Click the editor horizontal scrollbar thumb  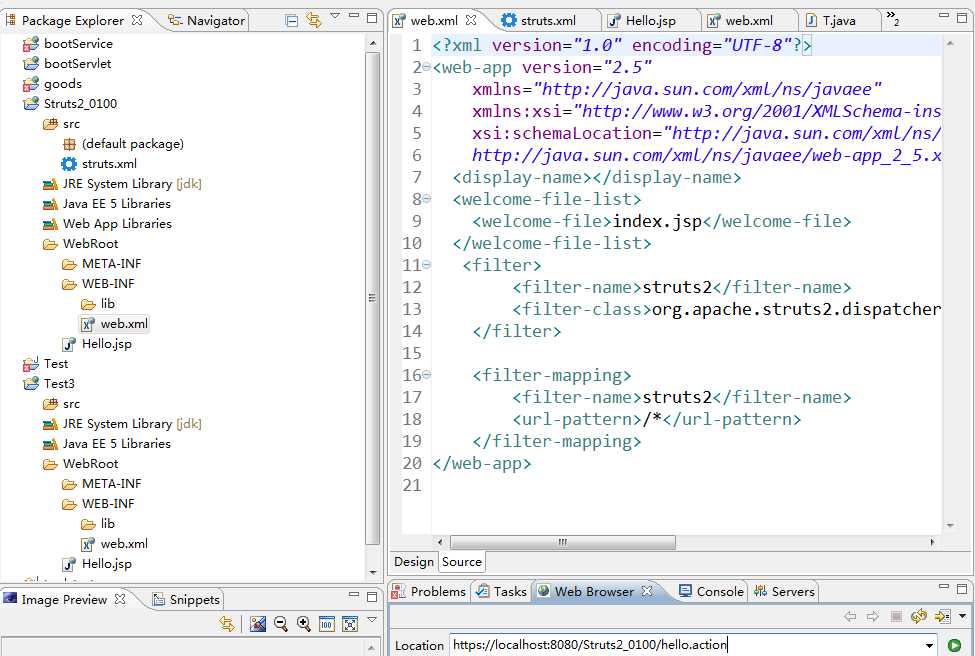tap(563, 542)
